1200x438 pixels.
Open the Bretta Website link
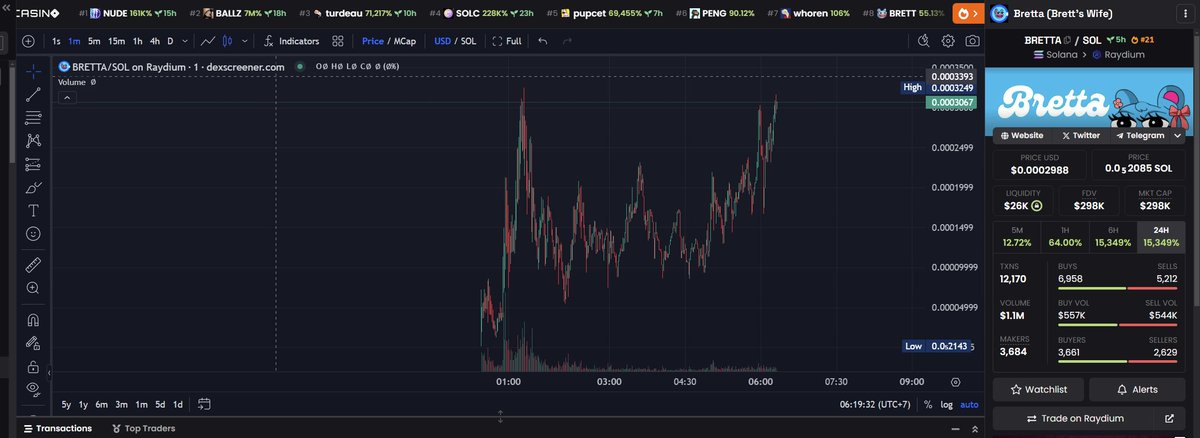[1022, 135]
